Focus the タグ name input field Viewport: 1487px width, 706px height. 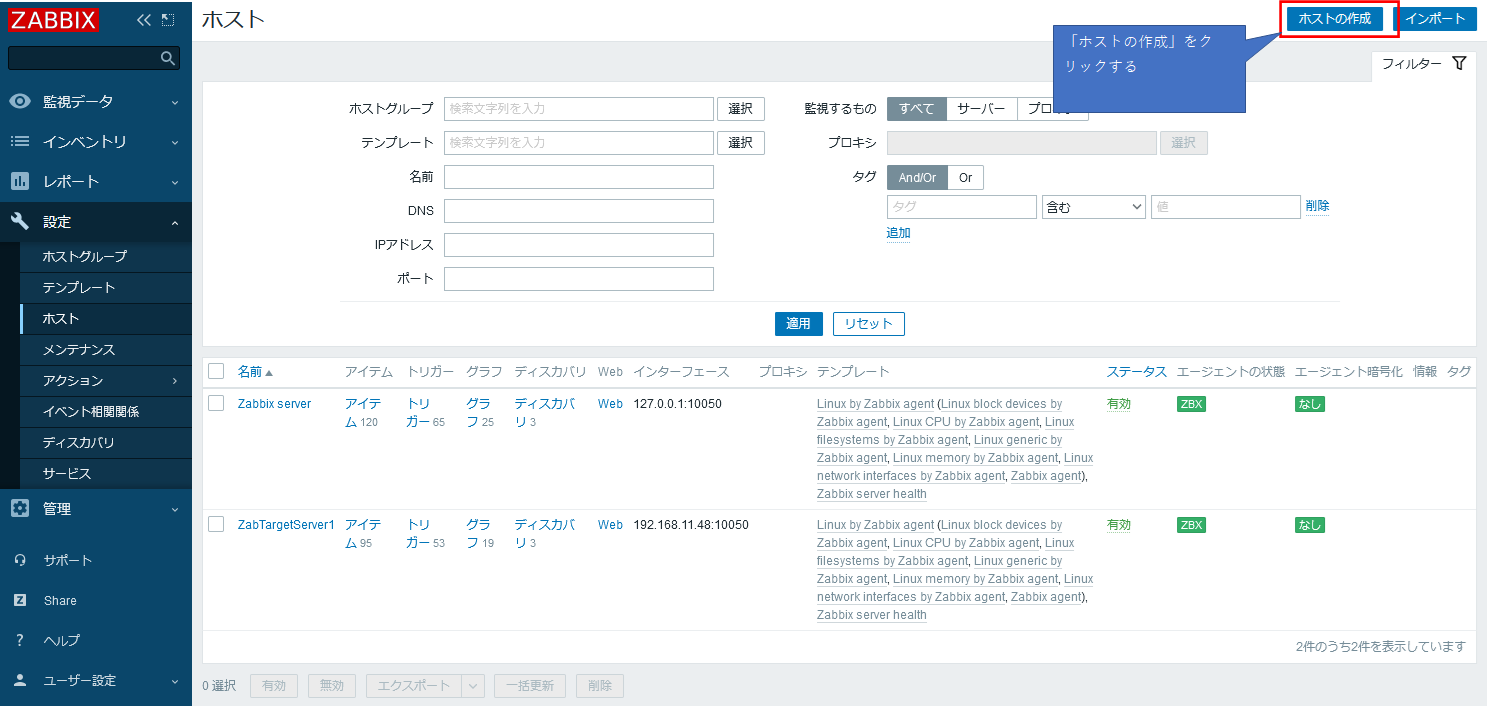[962, 207]
